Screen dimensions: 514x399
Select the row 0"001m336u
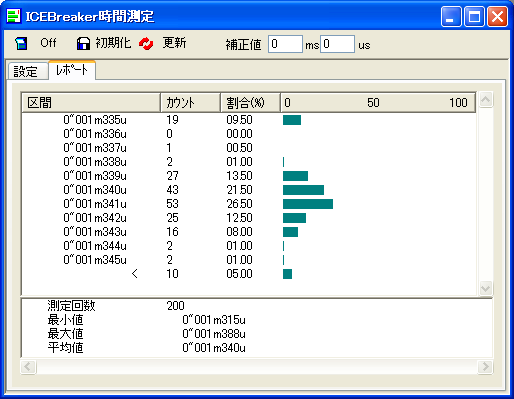tap(248, 134)
